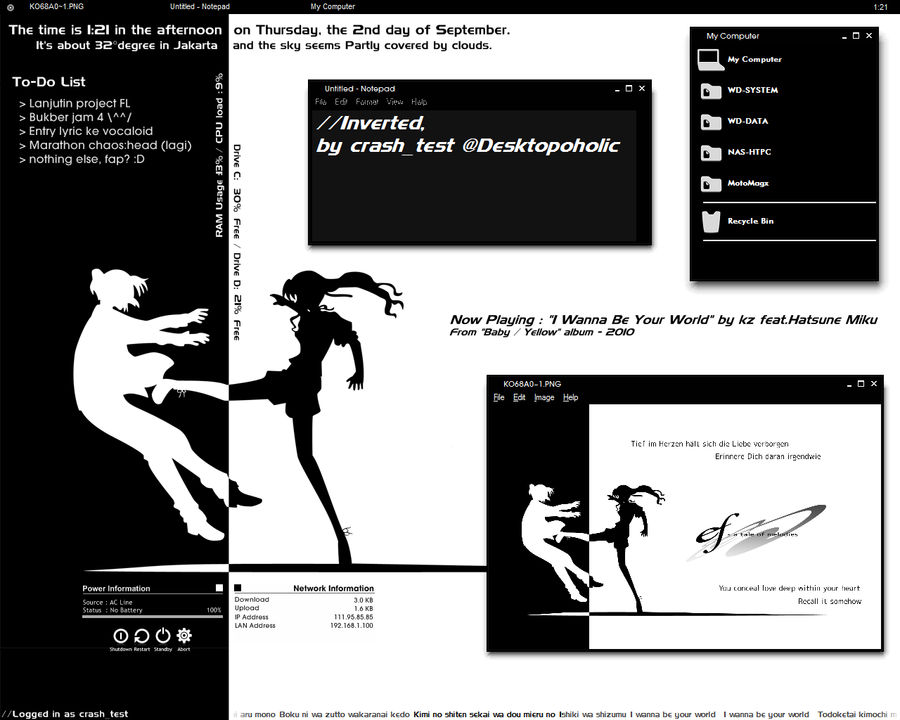Open Image menu in KO68A0~1.PNG window
Screen dimensions: 900x720
[x=544, y=397]
